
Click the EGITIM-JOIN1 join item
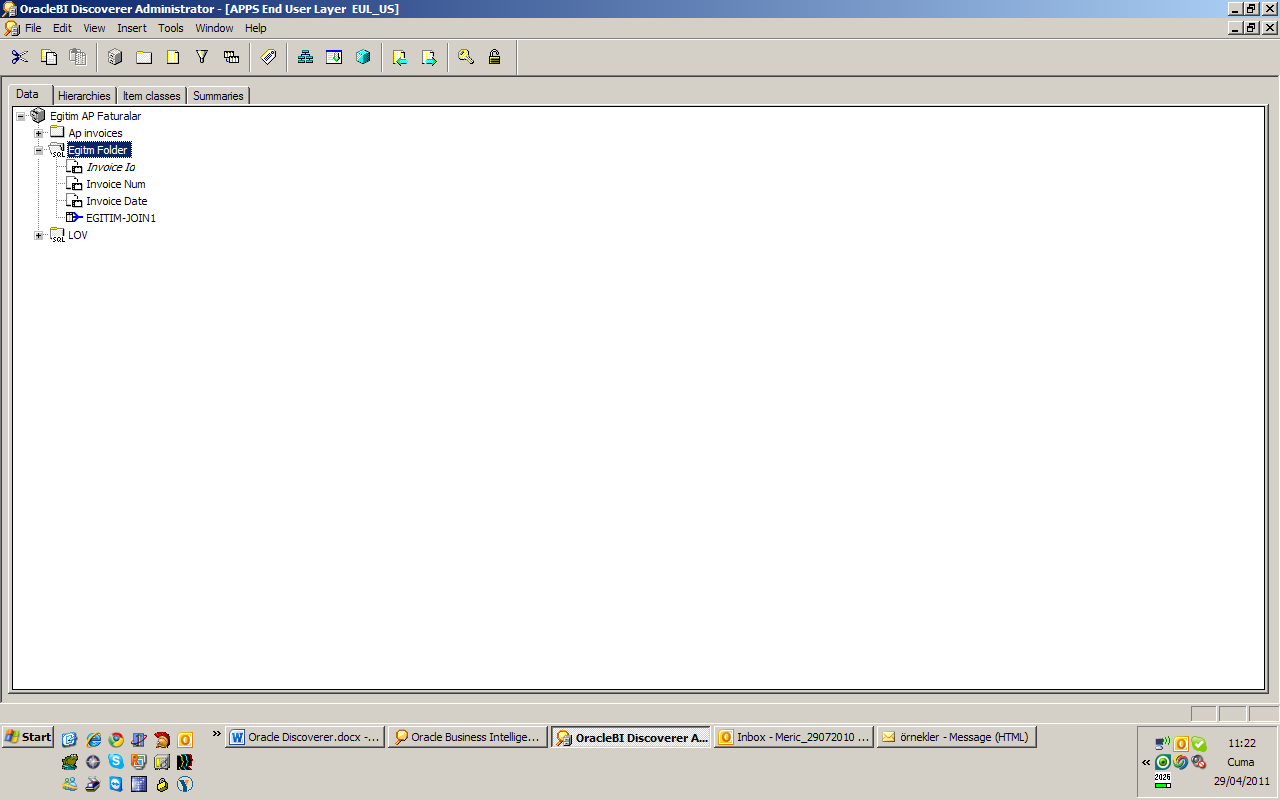[121, 217]
